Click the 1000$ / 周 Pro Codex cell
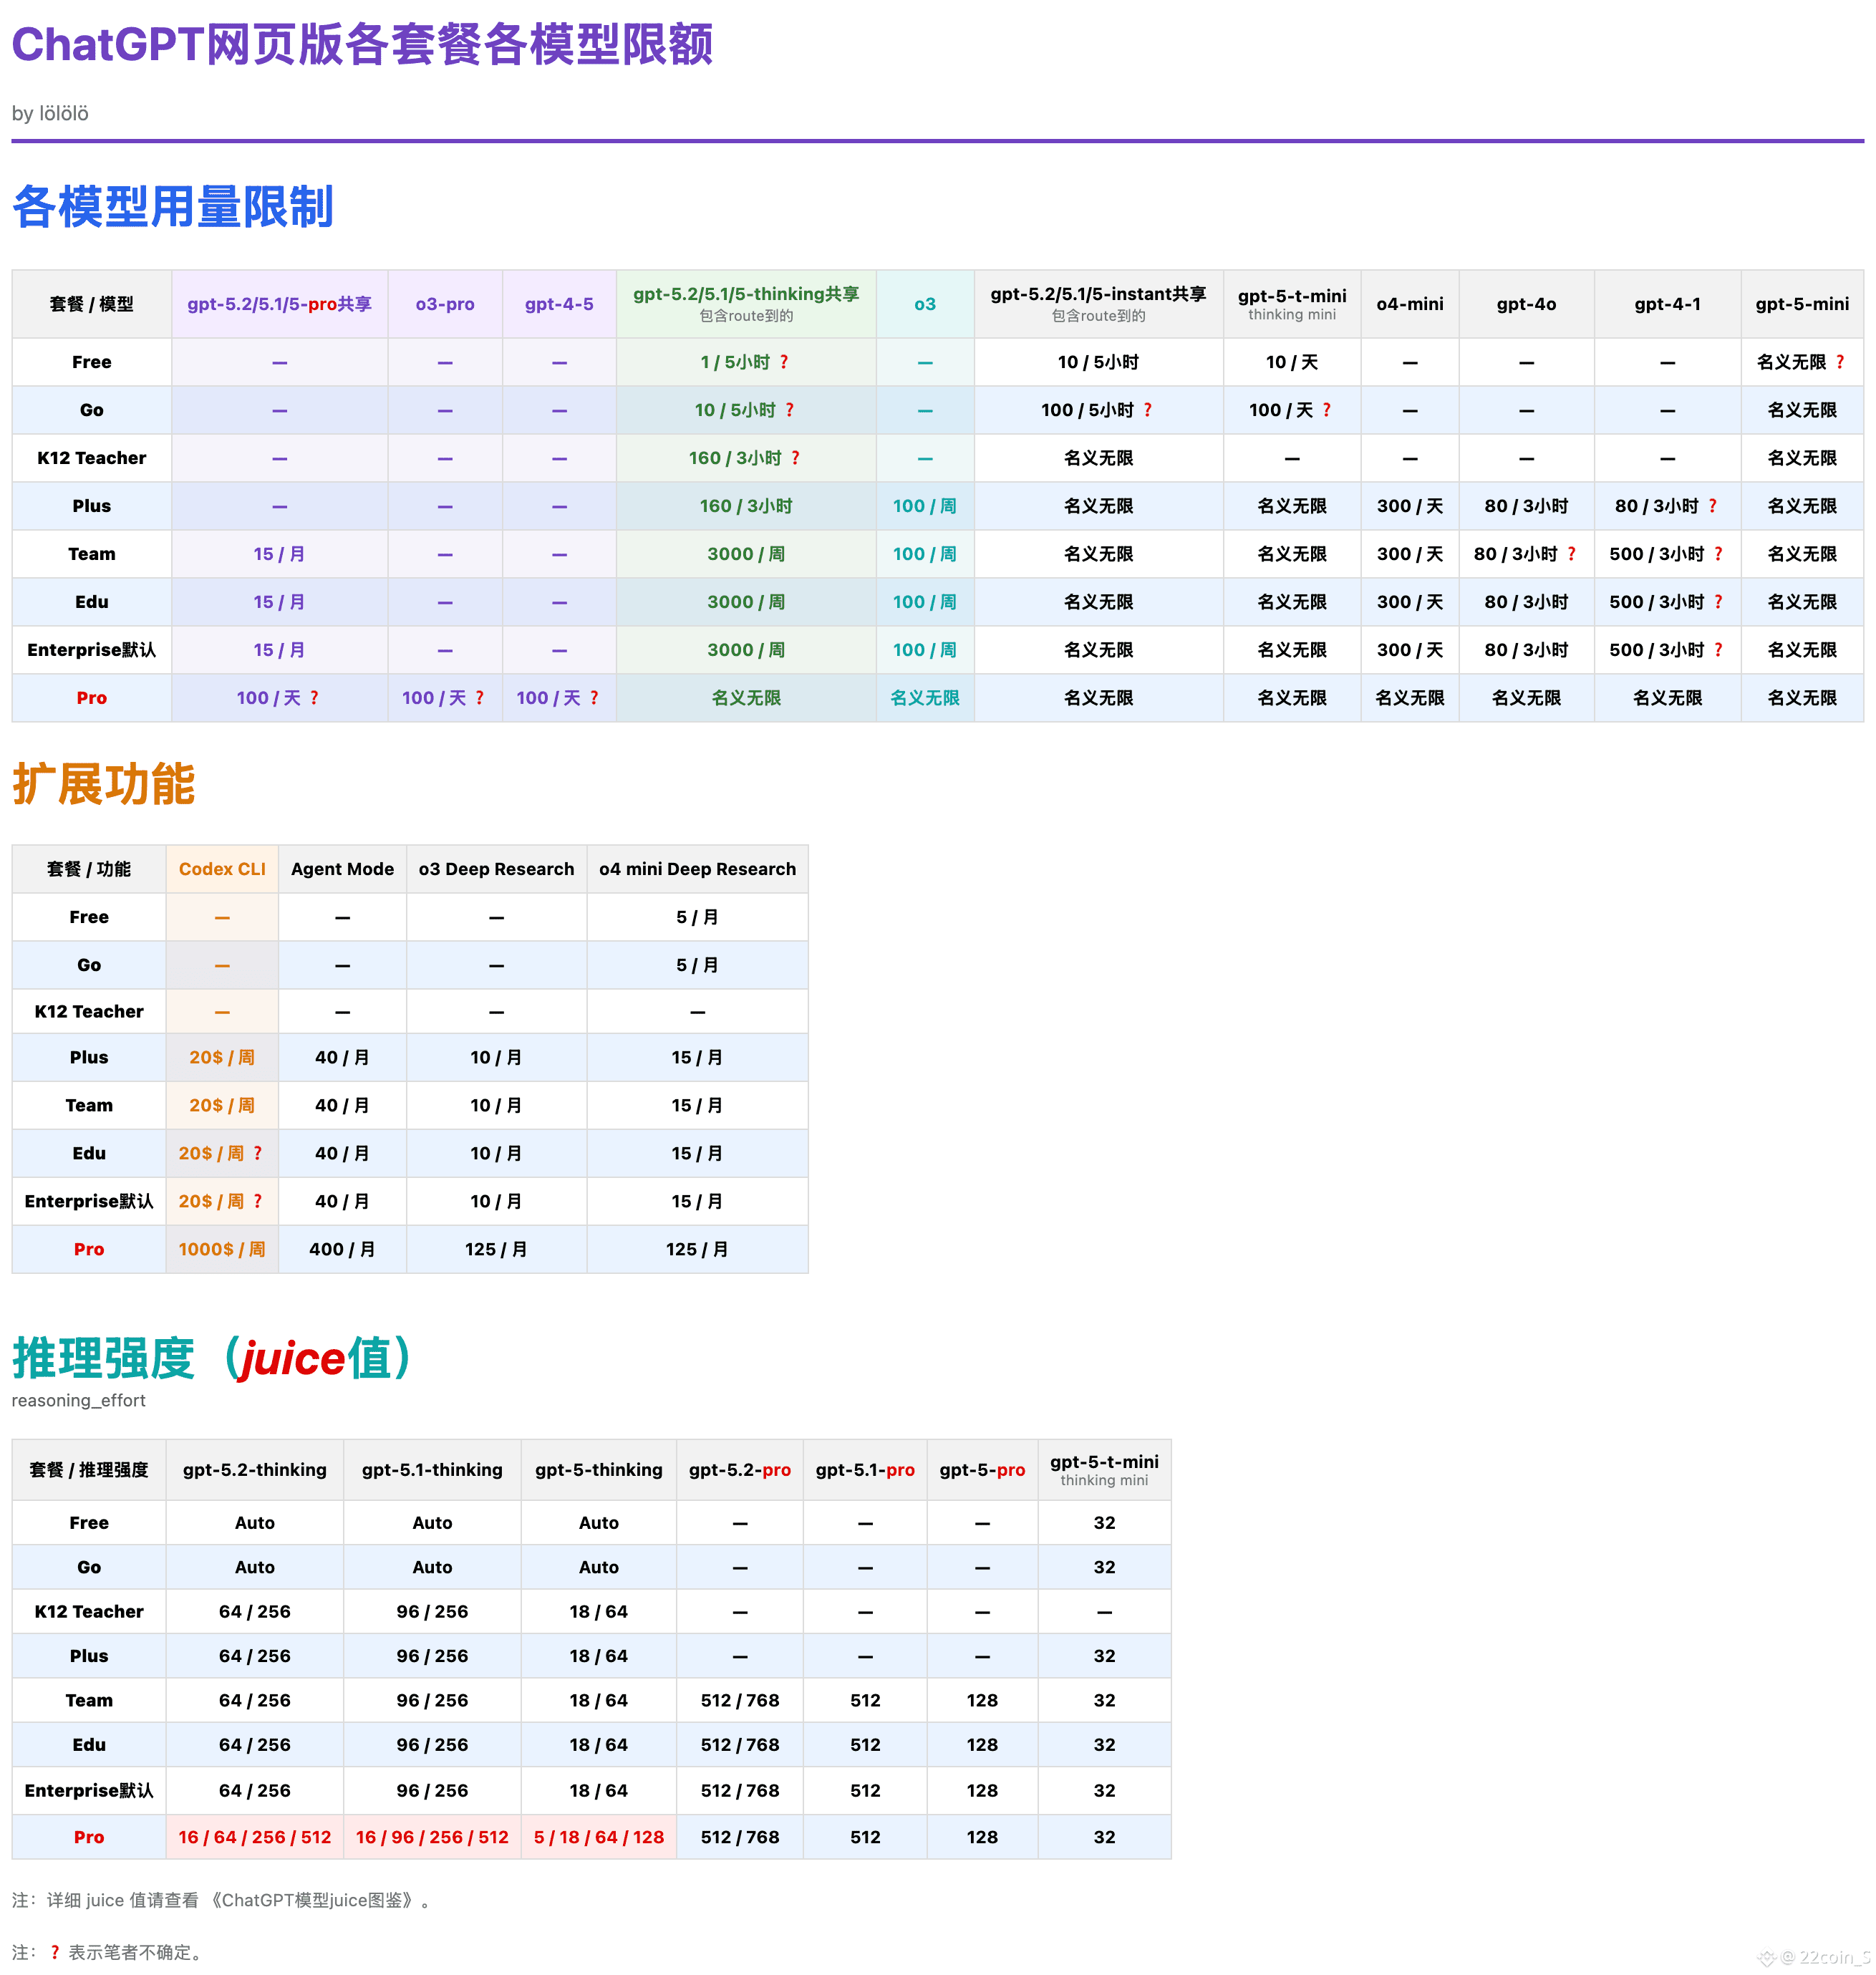Viewport: 1876px width, 1975px height. 222,1249
